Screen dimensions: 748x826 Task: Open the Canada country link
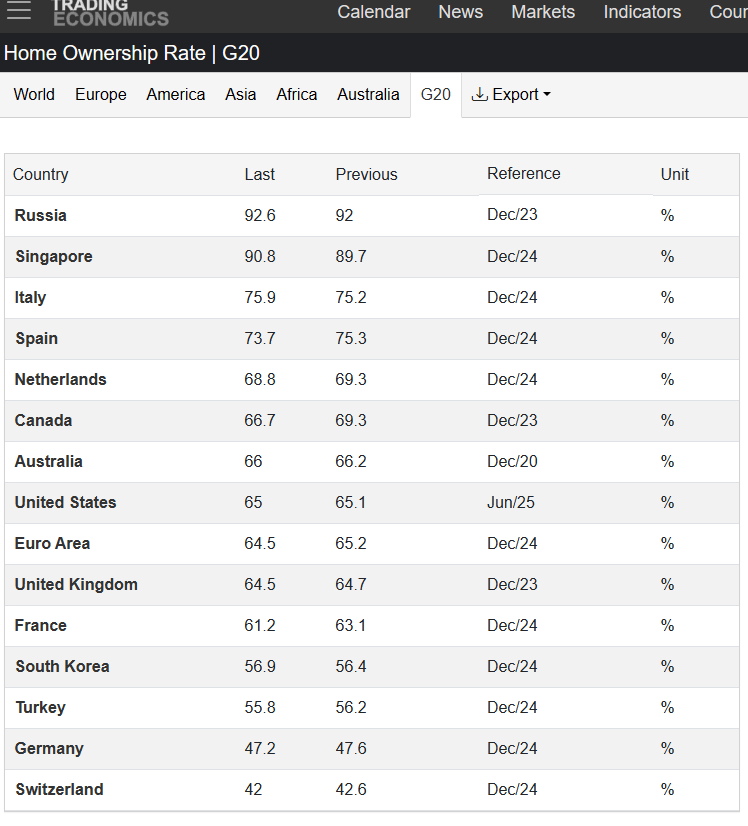click(x=43, y=420)
